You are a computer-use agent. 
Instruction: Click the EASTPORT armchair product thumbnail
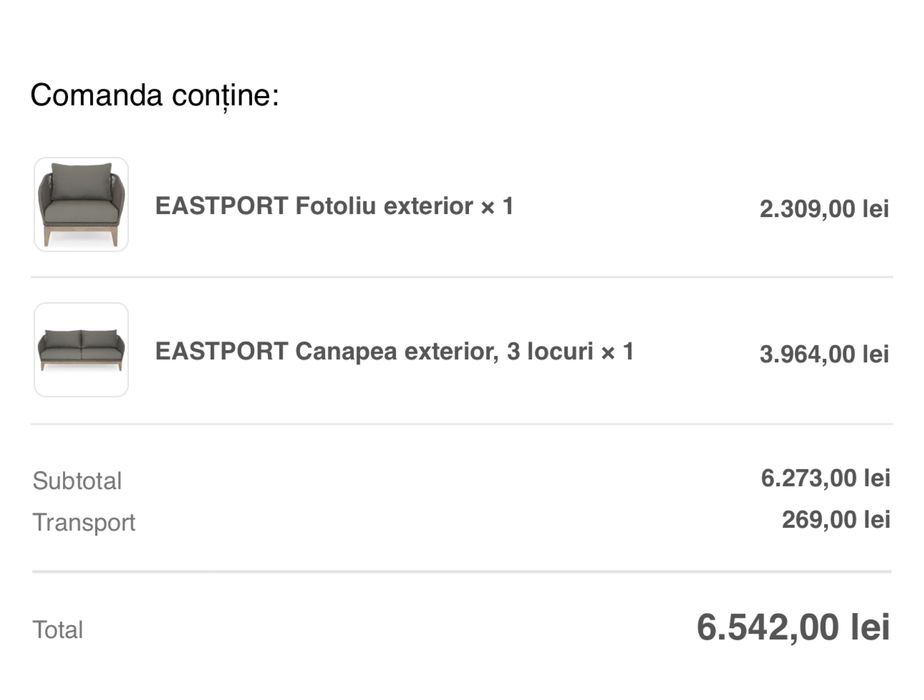(81, 205)
